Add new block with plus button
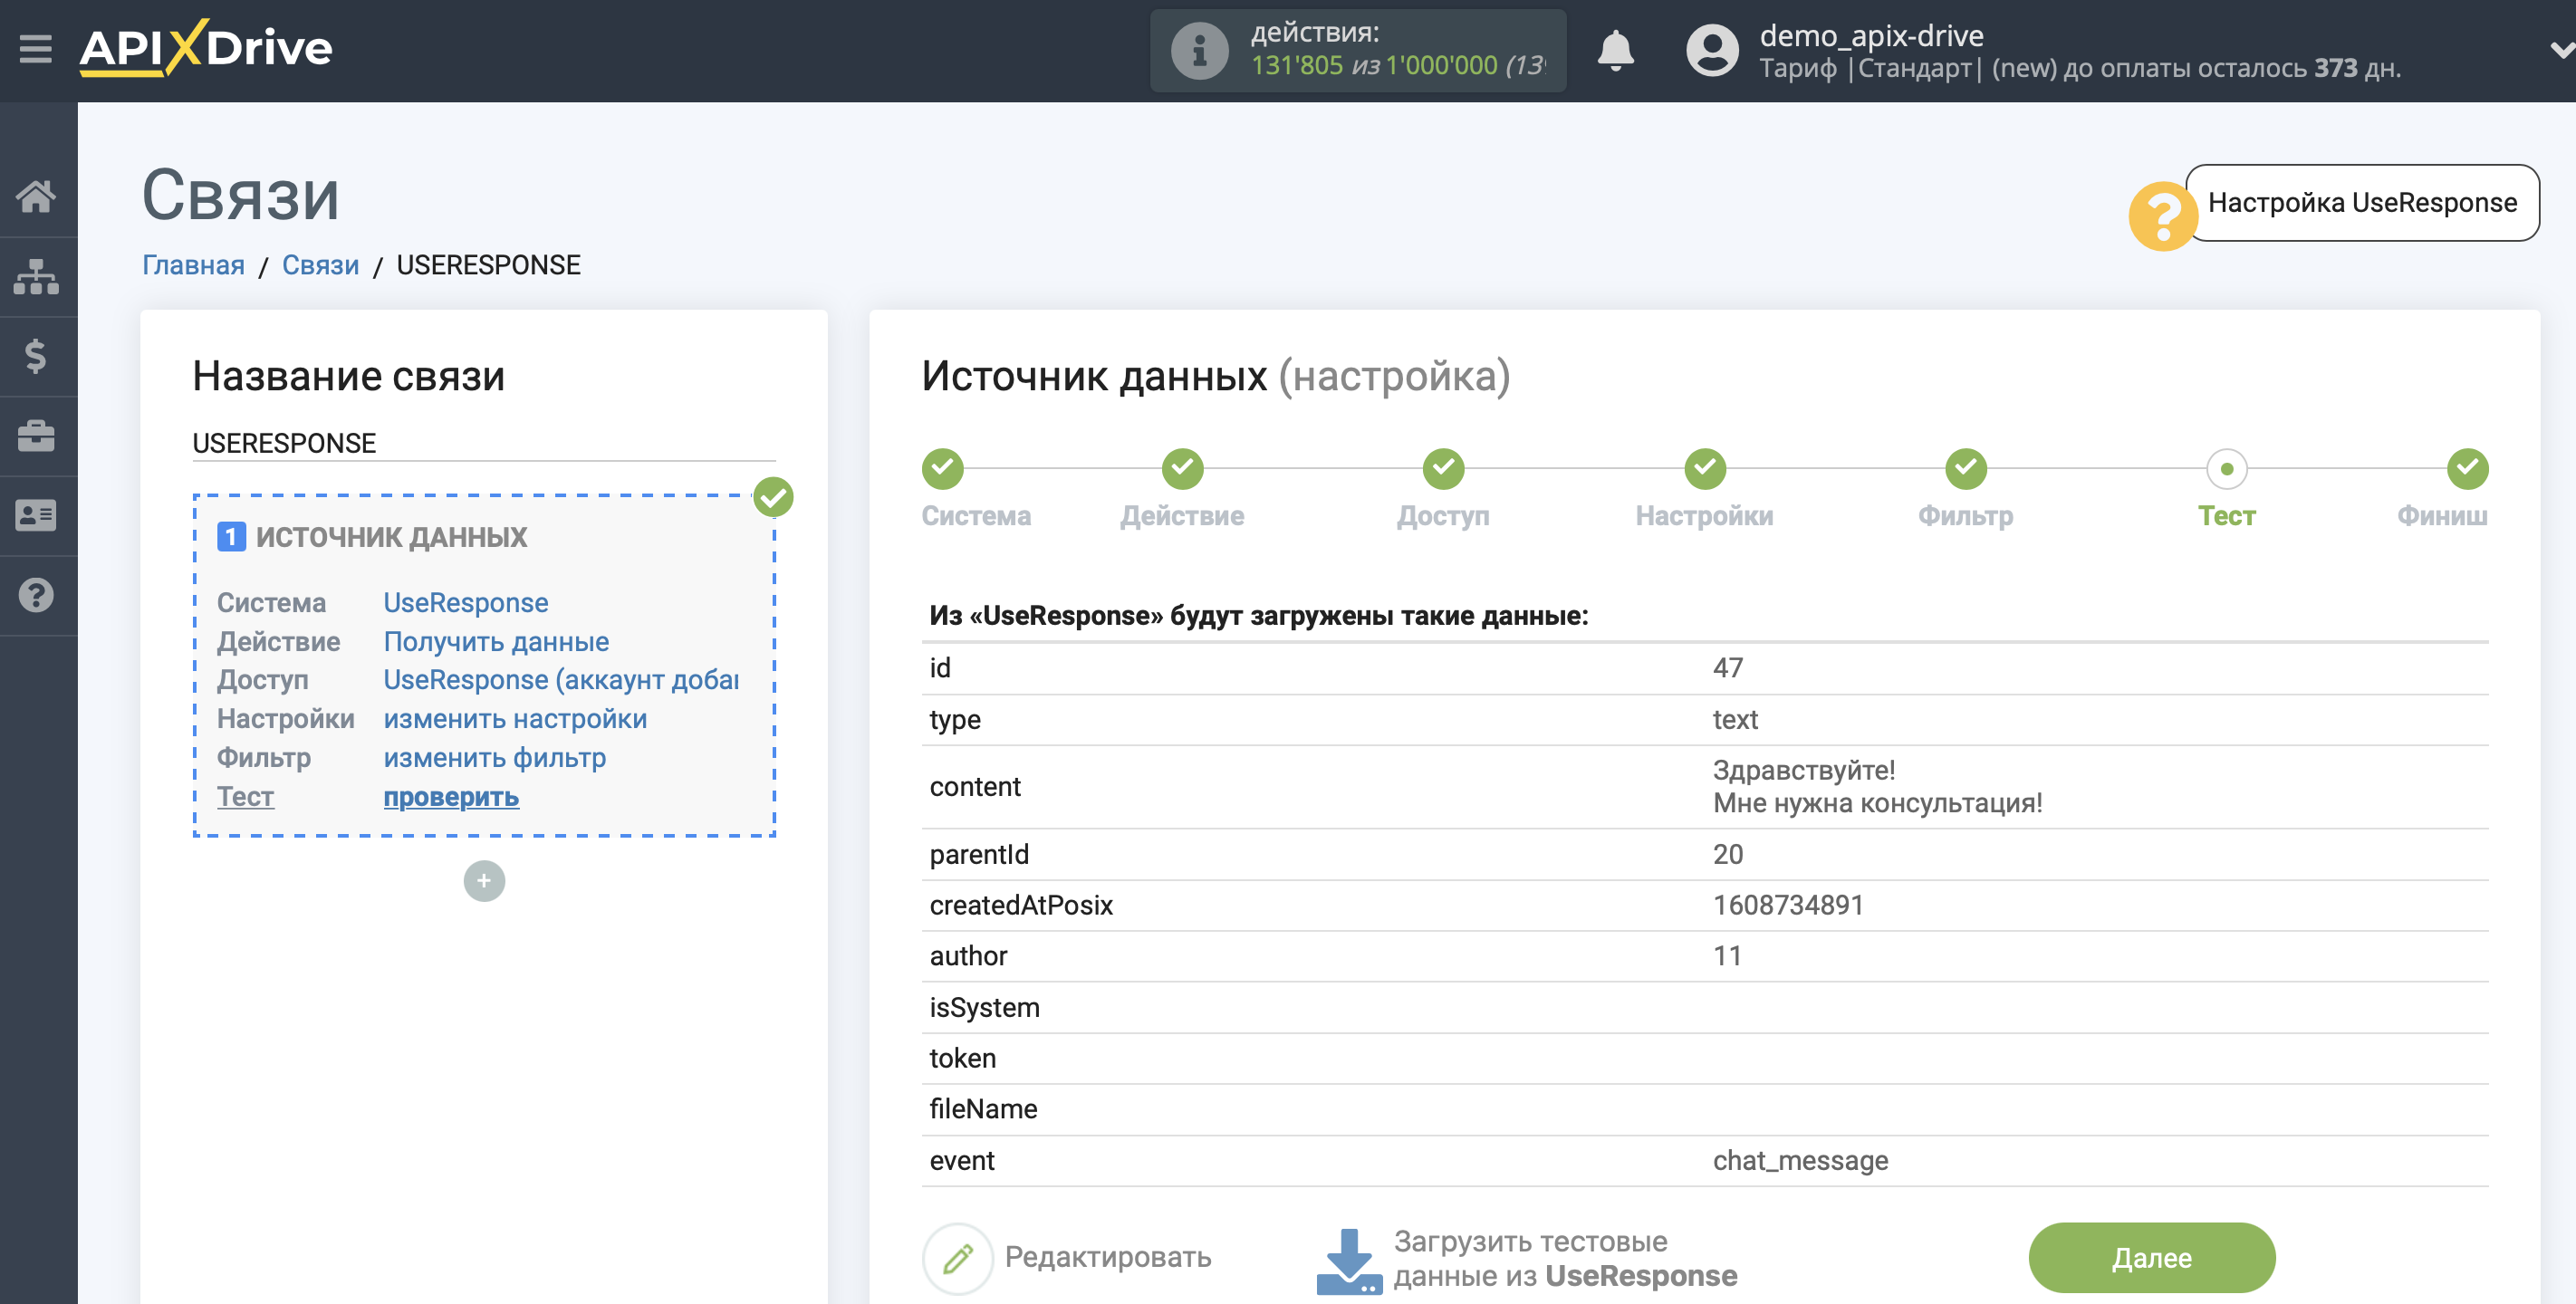 (x=484, y=881)
